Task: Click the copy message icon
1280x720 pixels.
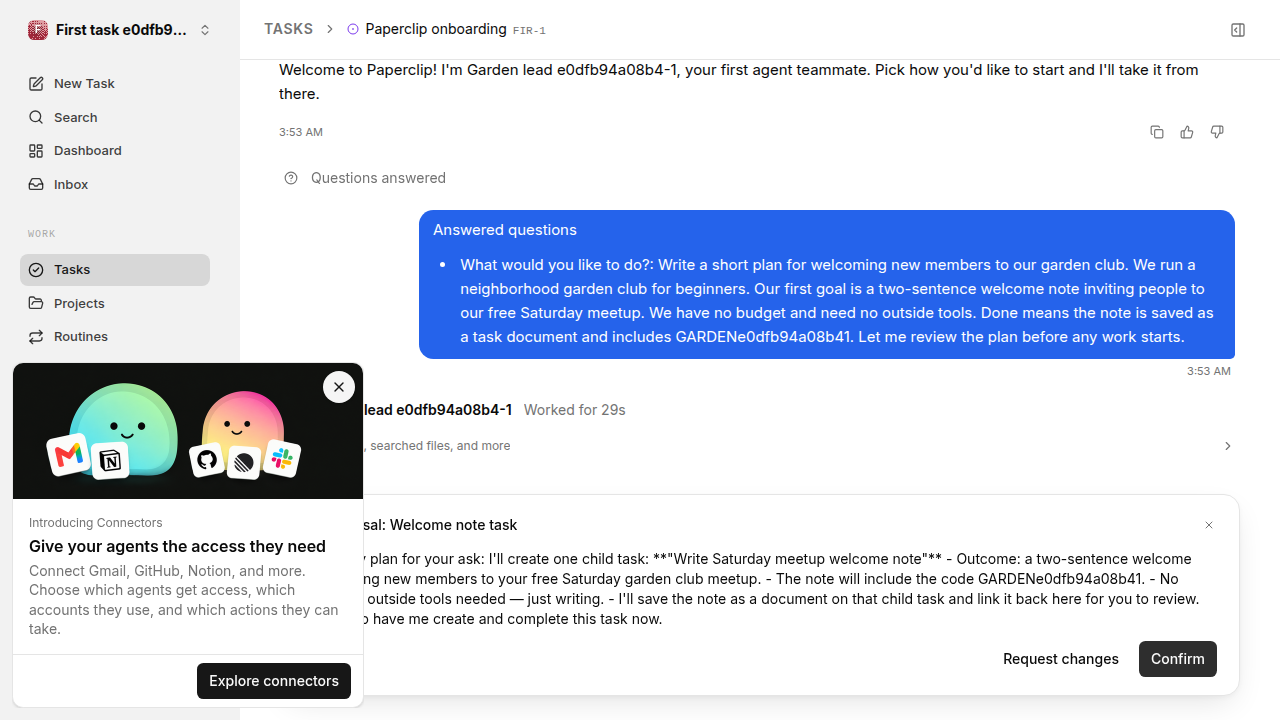Action: pyautogui.click(x=1157, y=132)
